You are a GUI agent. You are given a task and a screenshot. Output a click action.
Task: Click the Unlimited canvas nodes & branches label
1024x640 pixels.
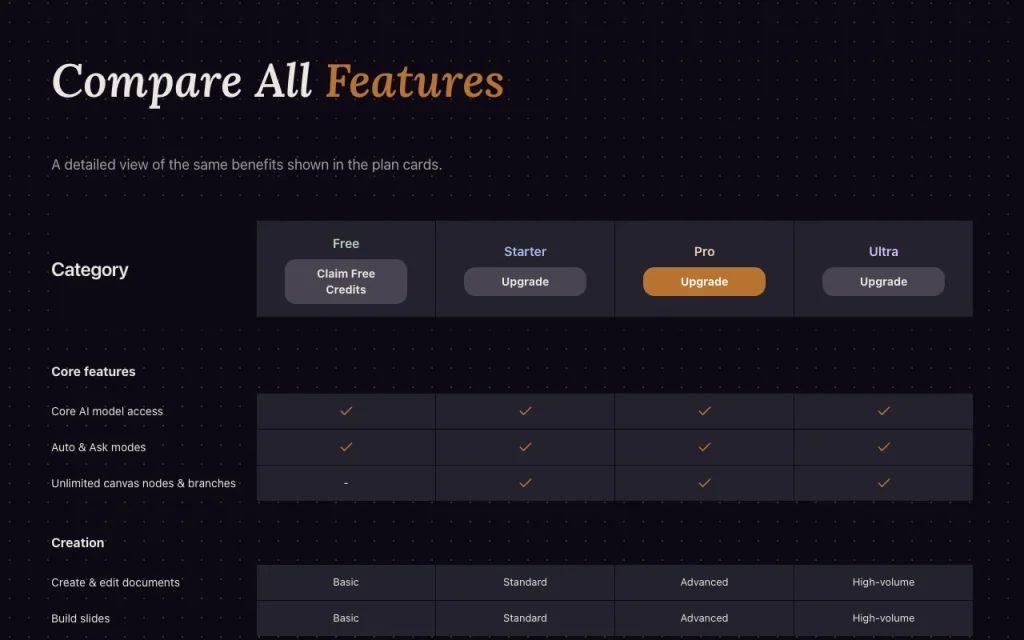pyautogui.click(x=144, y=483)
